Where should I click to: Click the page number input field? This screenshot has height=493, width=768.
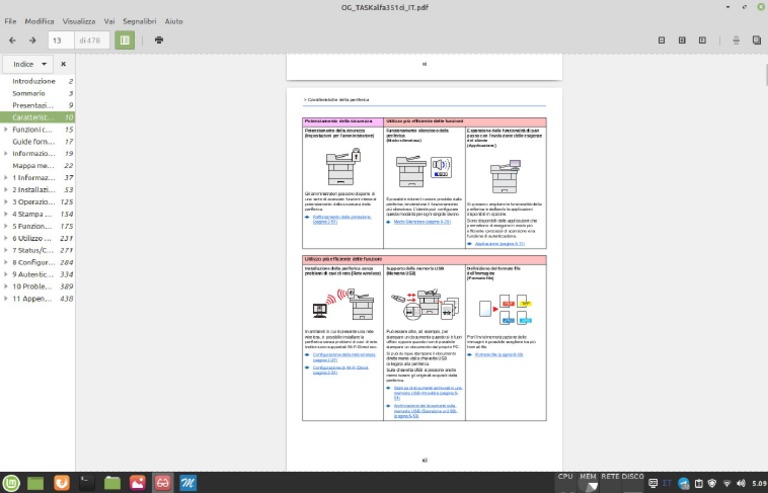tap(61, 40)
